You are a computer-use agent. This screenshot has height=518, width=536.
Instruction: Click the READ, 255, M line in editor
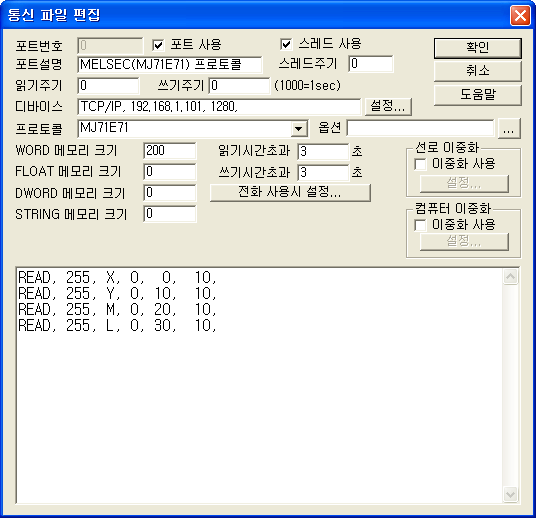coord(117,309)
